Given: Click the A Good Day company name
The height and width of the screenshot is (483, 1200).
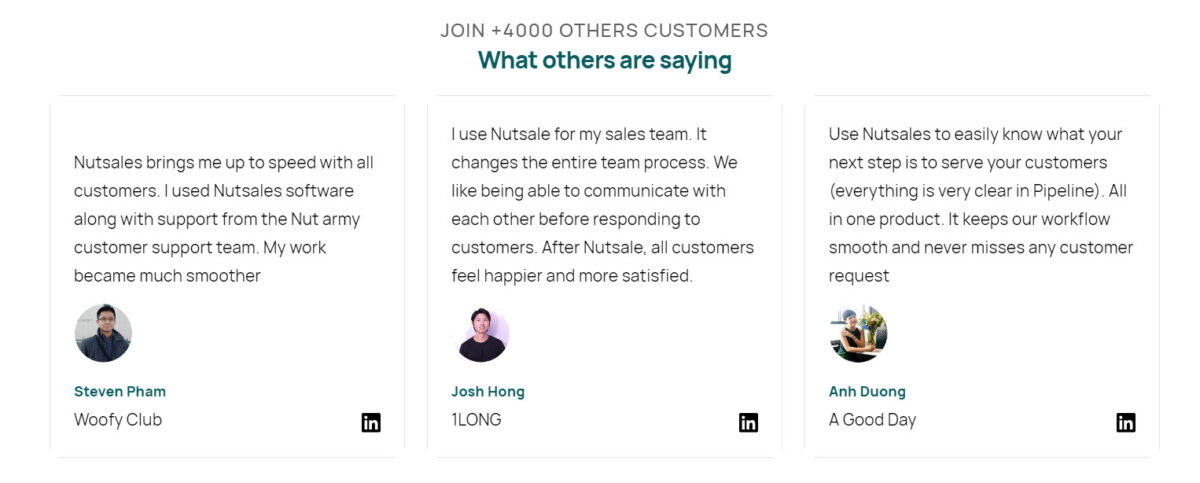Looking at the screenshot, I should click(x=872, y=420).
